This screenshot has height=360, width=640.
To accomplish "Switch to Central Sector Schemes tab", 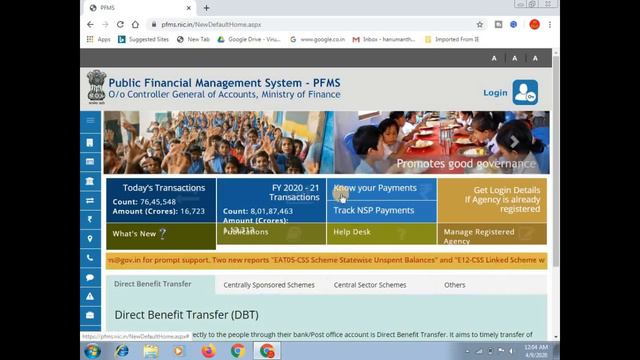I will 370,285.
